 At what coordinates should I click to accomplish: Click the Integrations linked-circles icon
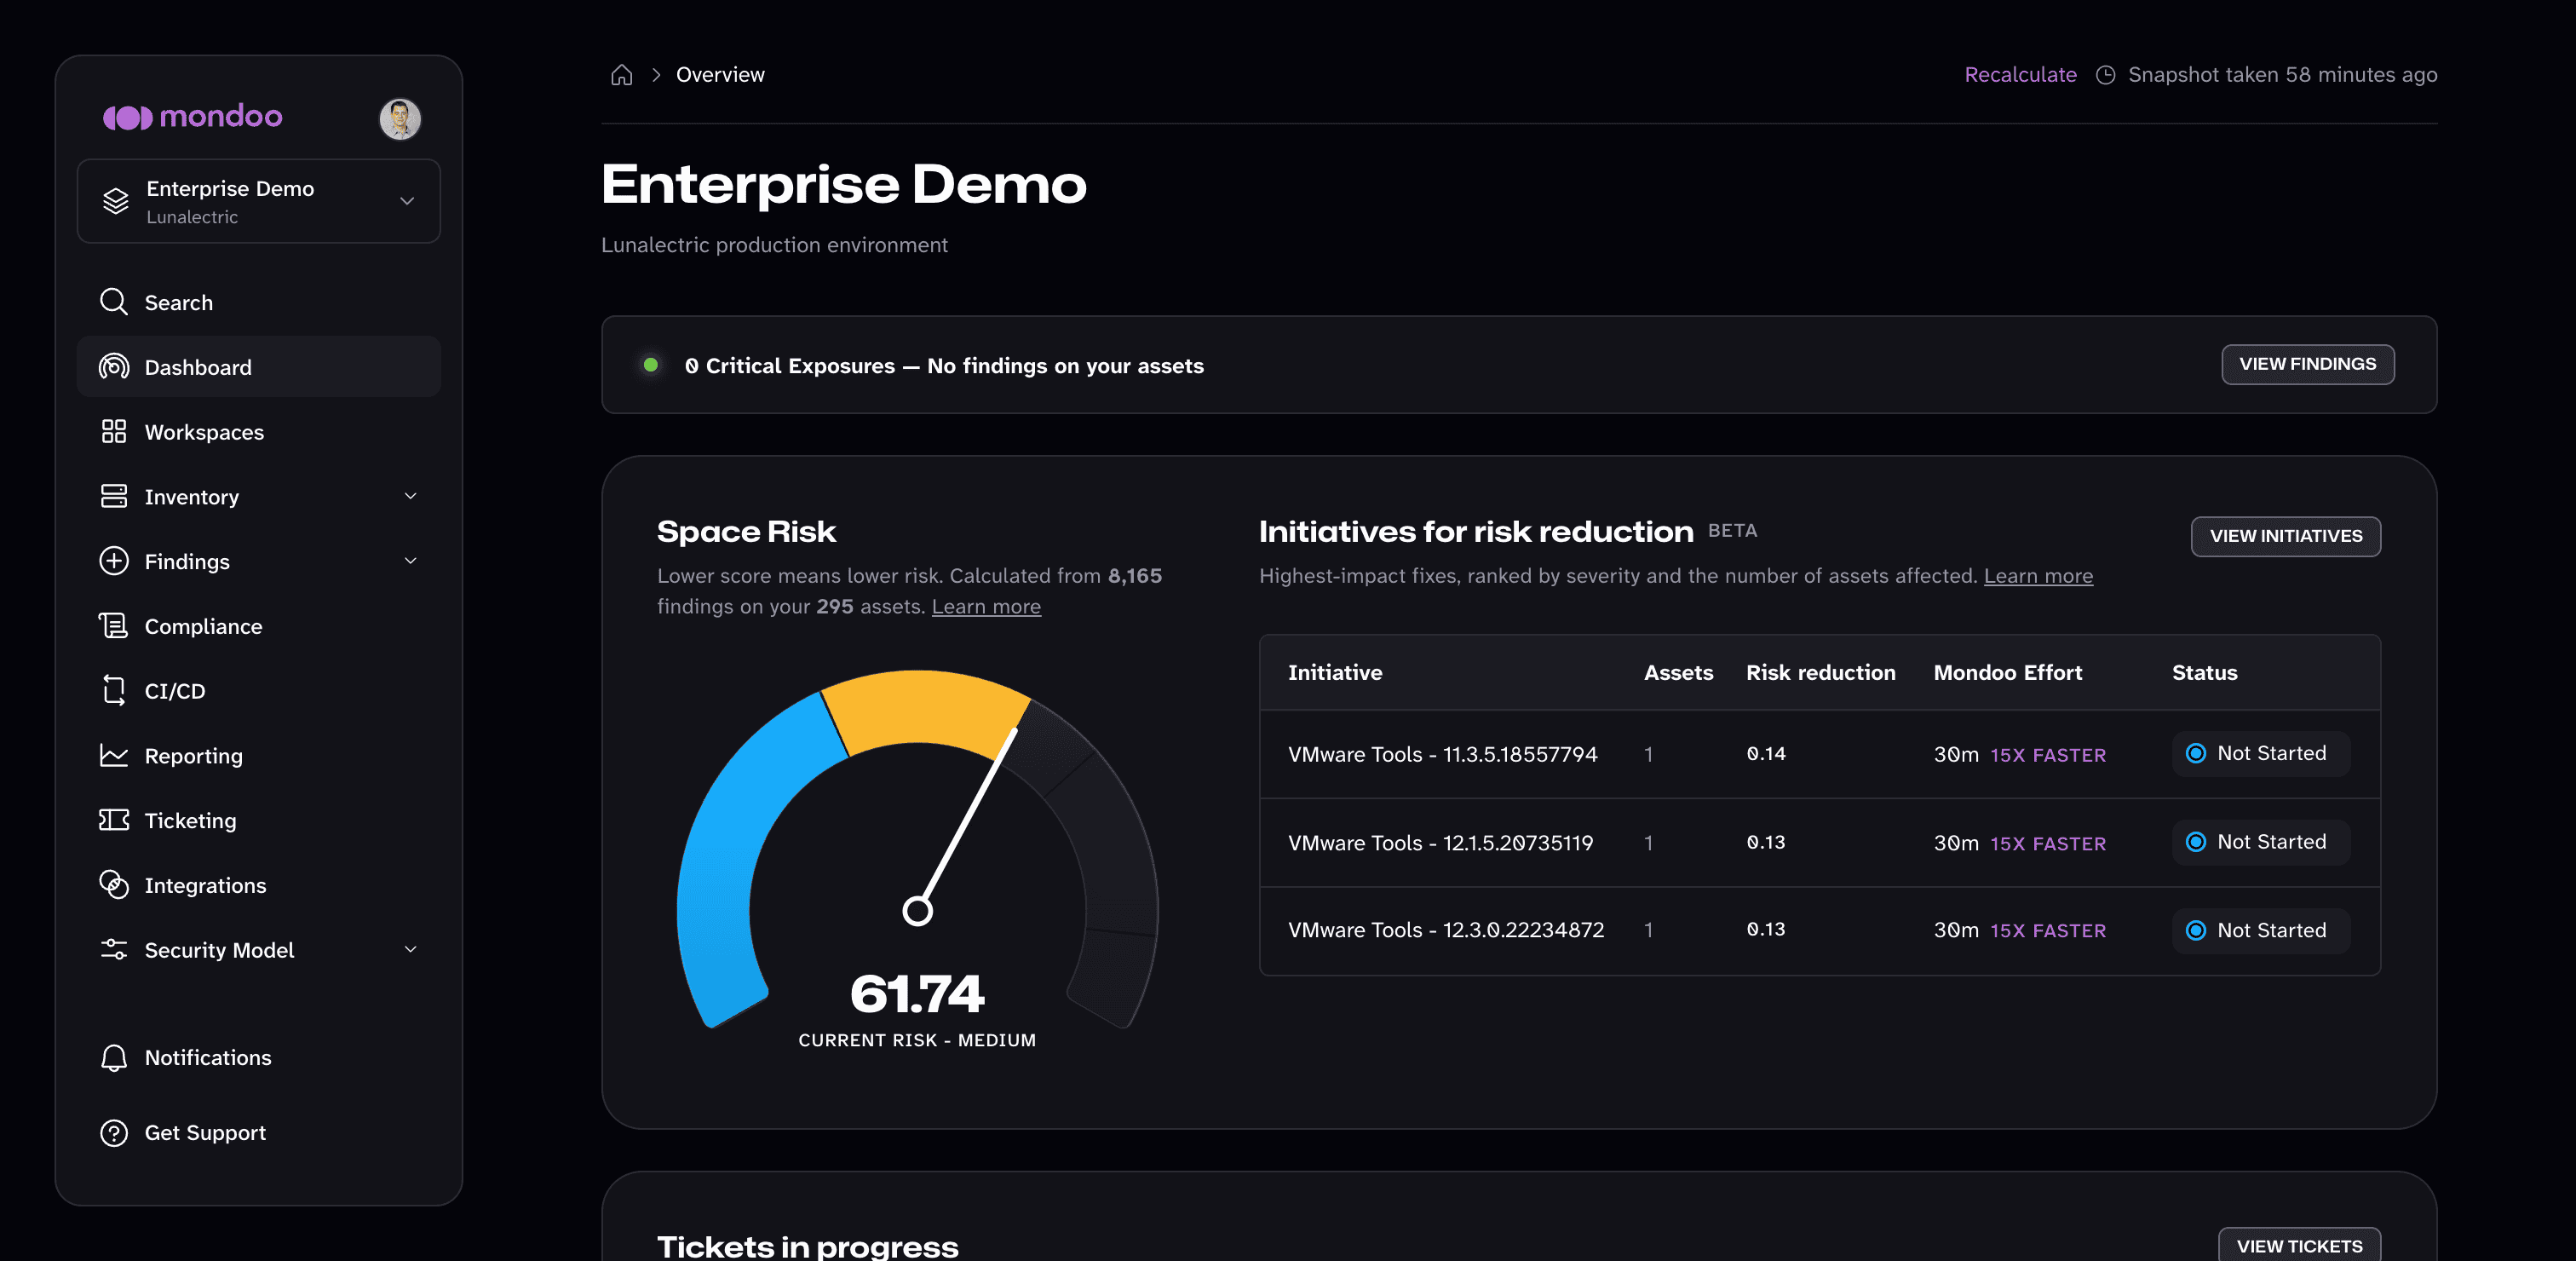tap(114, 885)
